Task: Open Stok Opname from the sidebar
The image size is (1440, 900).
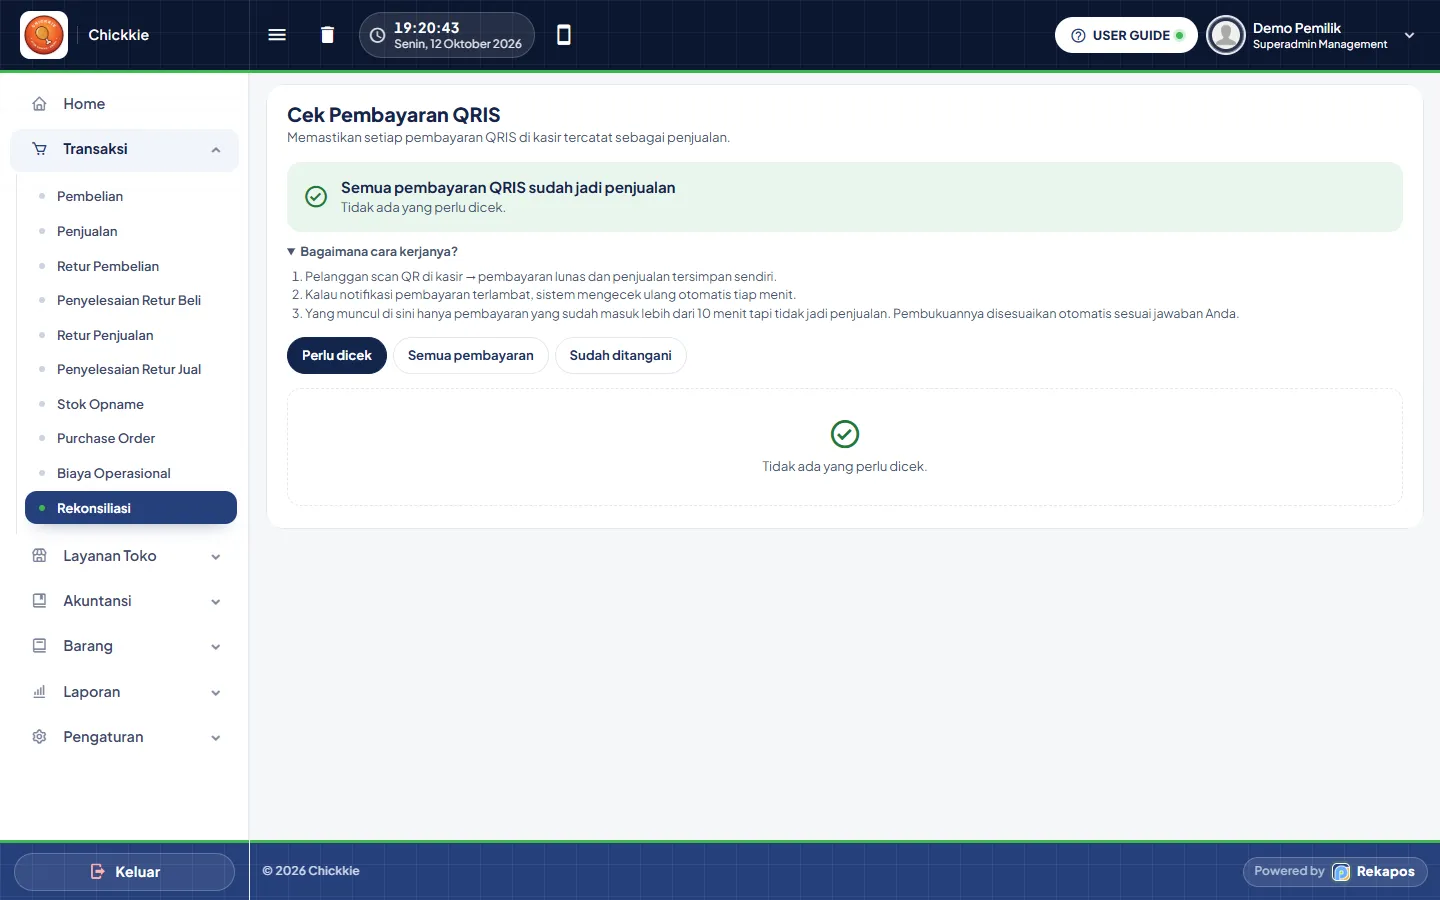Action: pyautogui.click(x=100, y=404)
